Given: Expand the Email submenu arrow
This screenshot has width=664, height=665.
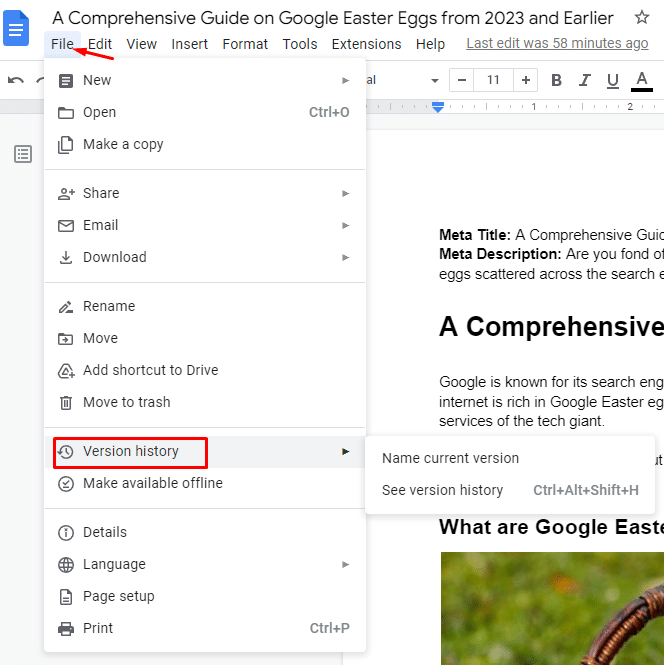Looking at the screenshot, I should 346,225.
